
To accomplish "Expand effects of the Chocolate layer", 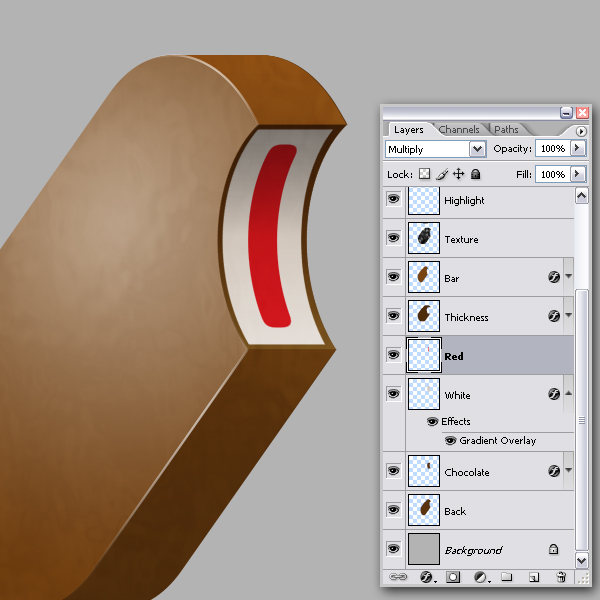I will tap(569, 470).
